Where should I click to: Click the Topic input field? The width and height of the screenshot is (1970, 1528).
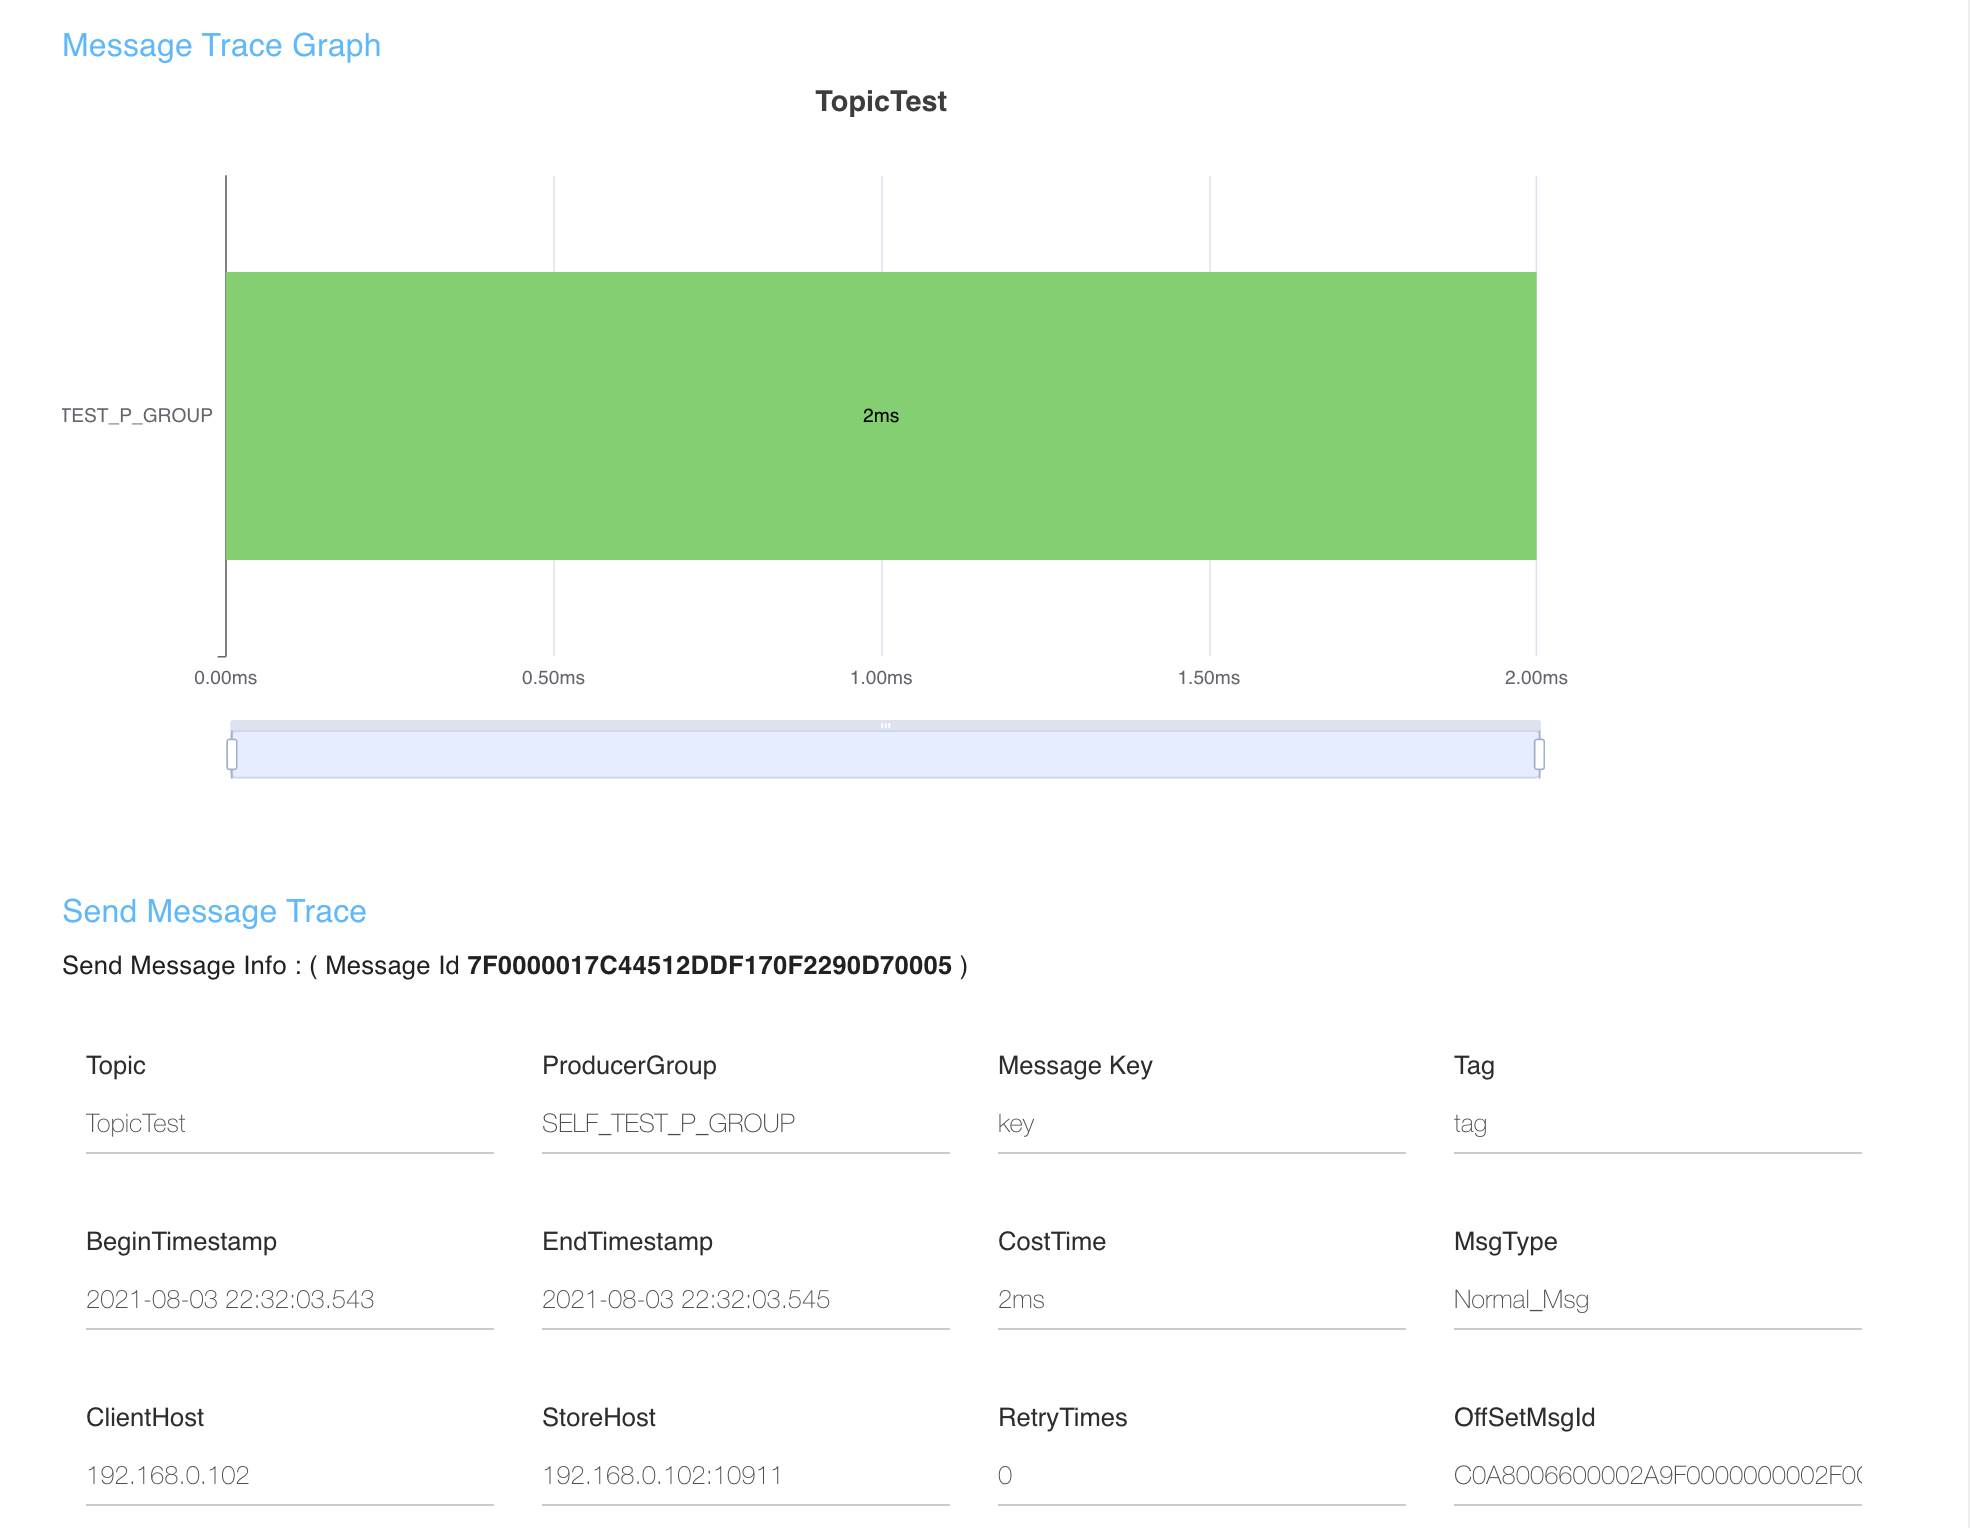coord(289,1124)
